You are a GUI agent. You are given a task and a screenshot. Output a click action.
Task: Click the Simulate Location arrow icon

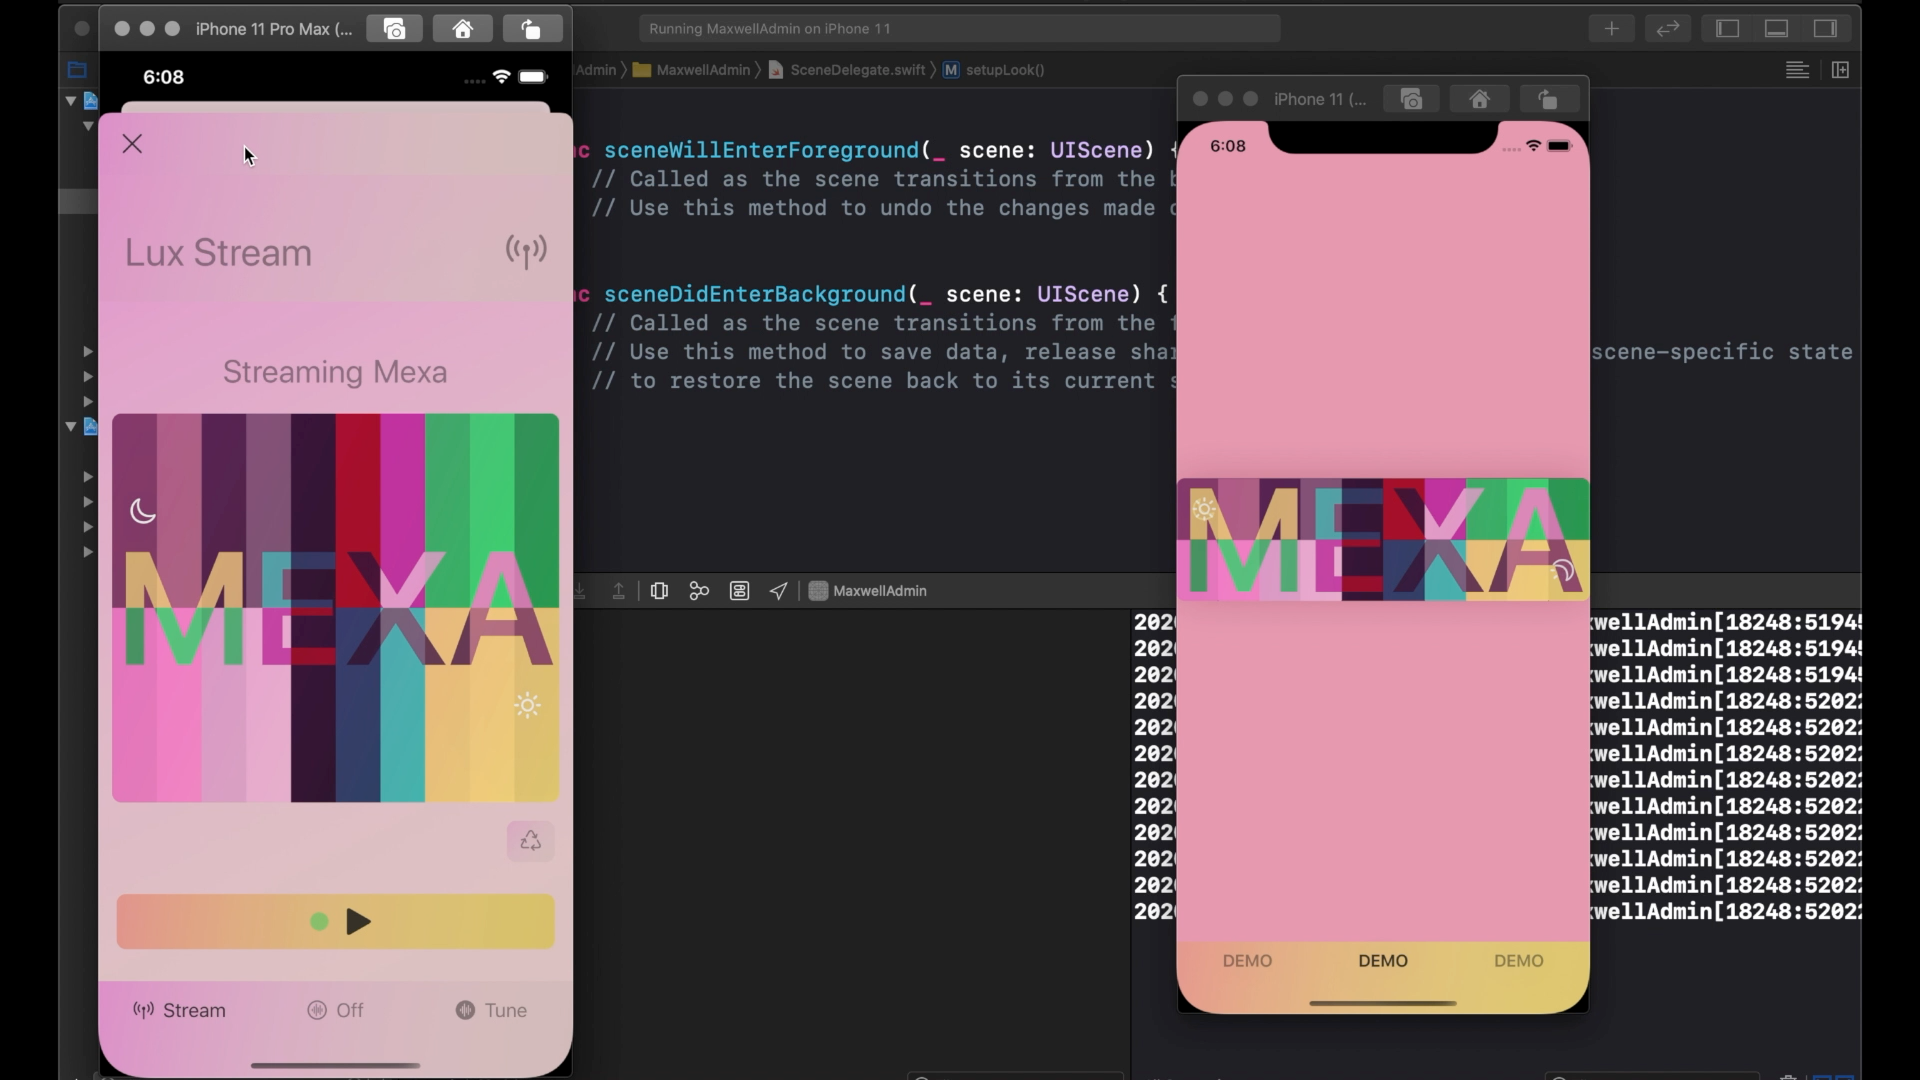[x=778, y=591]
